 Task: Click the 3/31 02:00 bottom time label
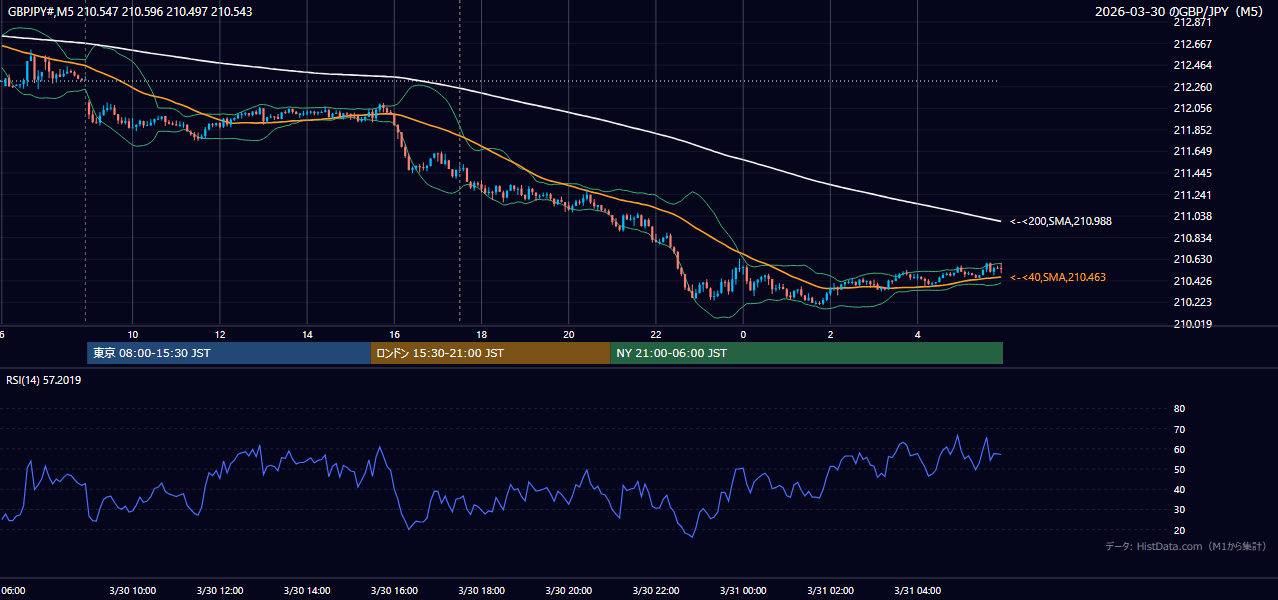coord(831,591)
